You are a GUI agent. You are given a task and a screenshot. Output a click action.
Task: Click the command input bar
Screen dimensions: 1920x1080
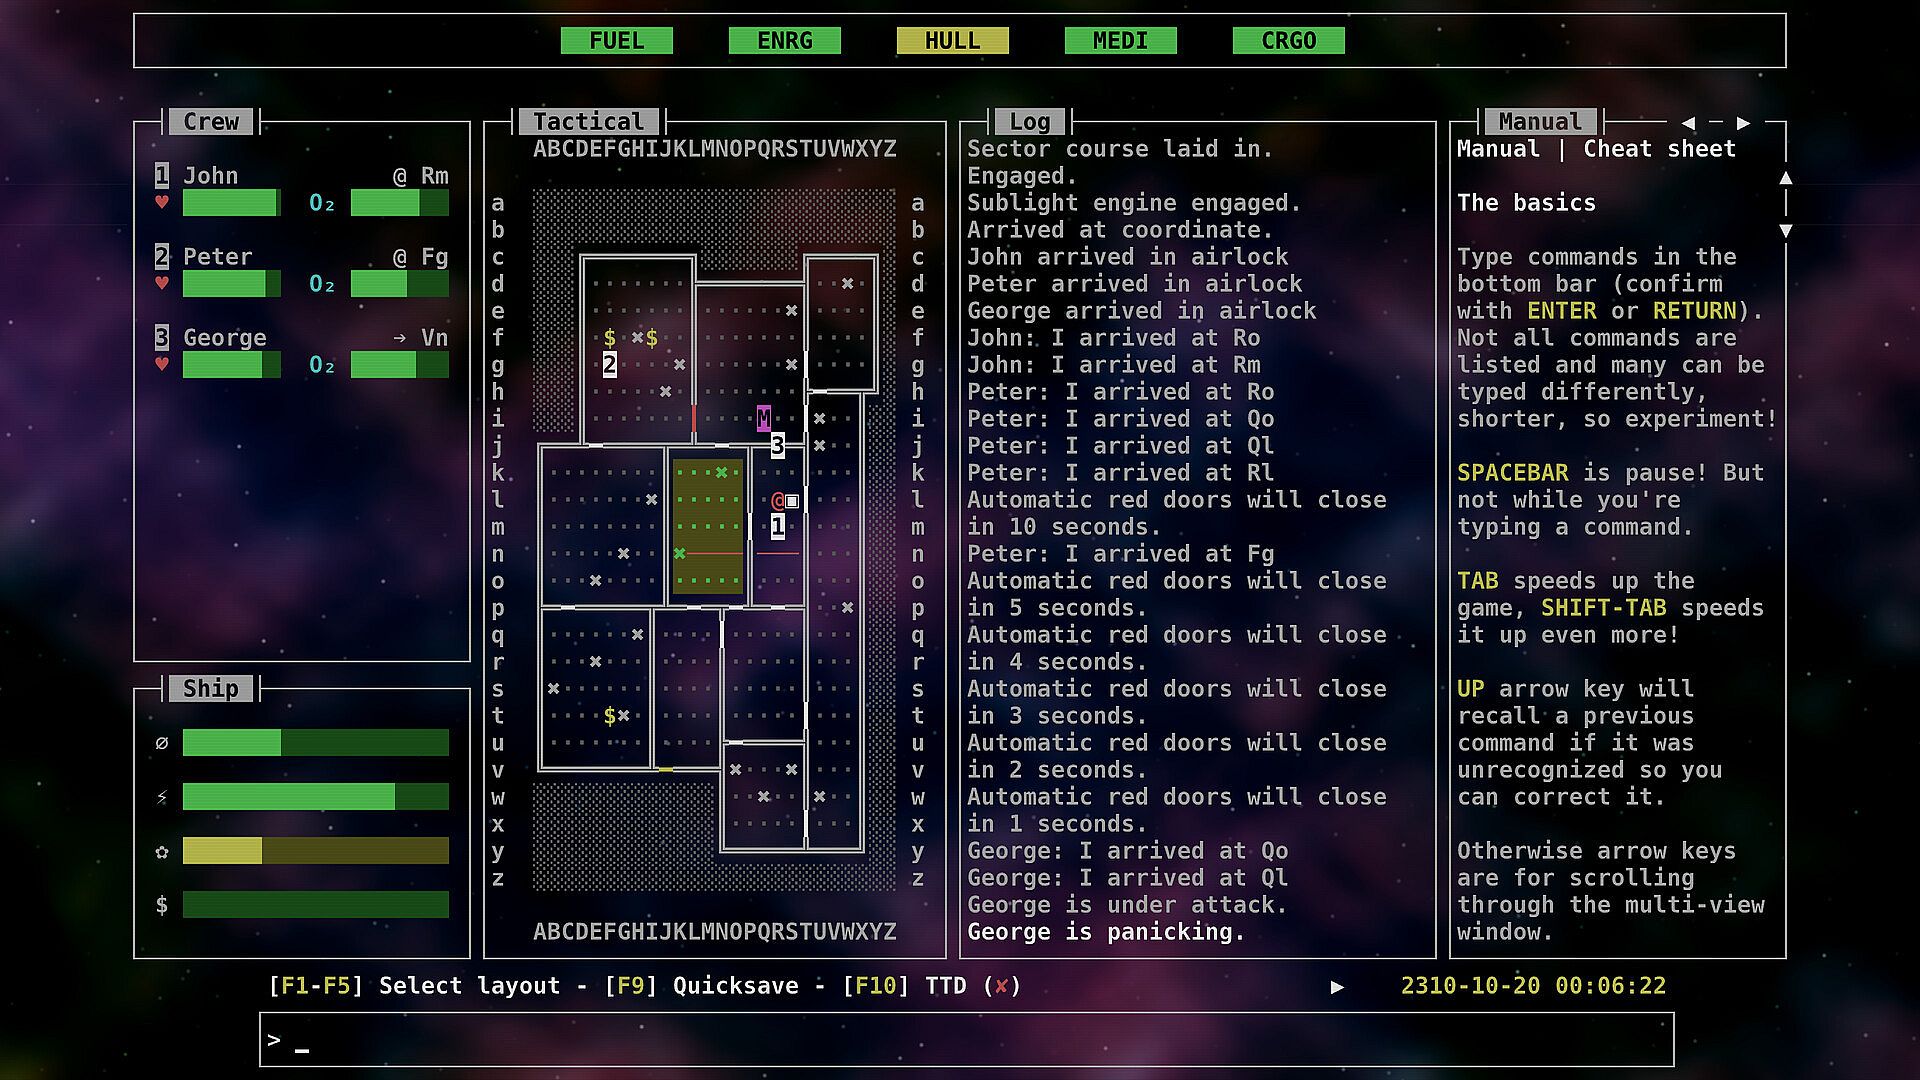tap(966, 1040)
